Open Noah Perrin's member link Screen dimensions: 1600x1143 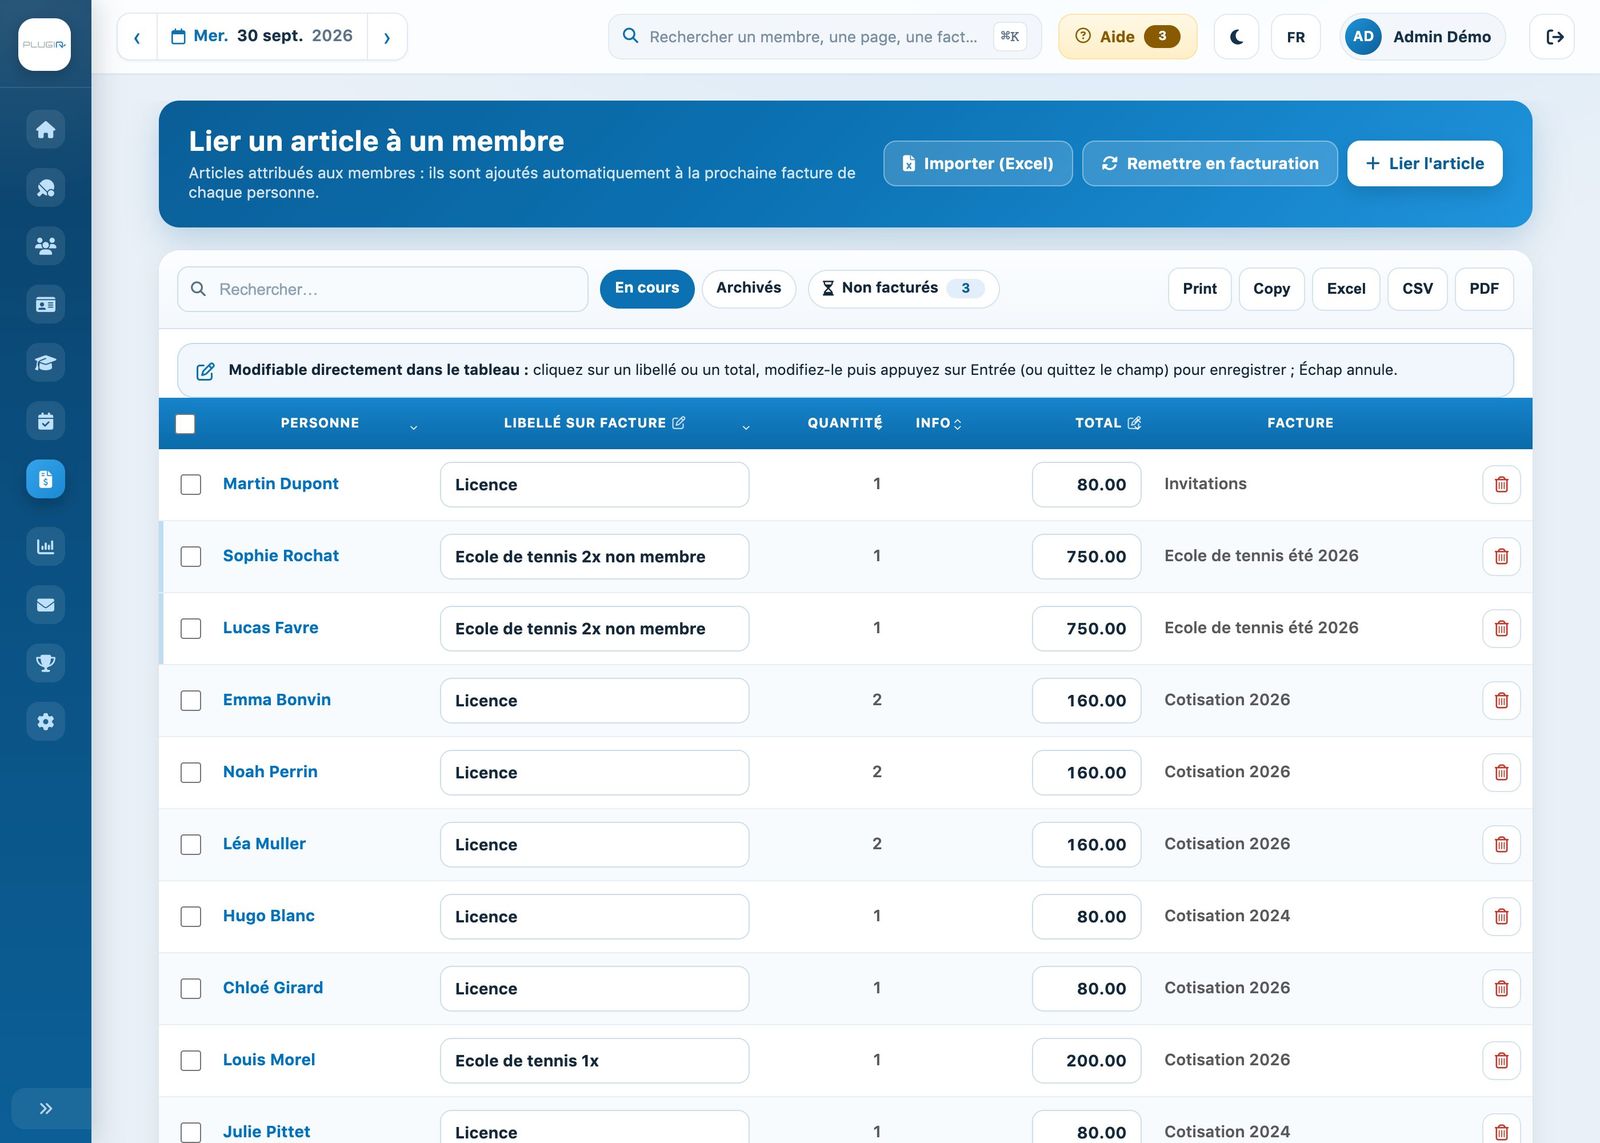coord(270,772)
